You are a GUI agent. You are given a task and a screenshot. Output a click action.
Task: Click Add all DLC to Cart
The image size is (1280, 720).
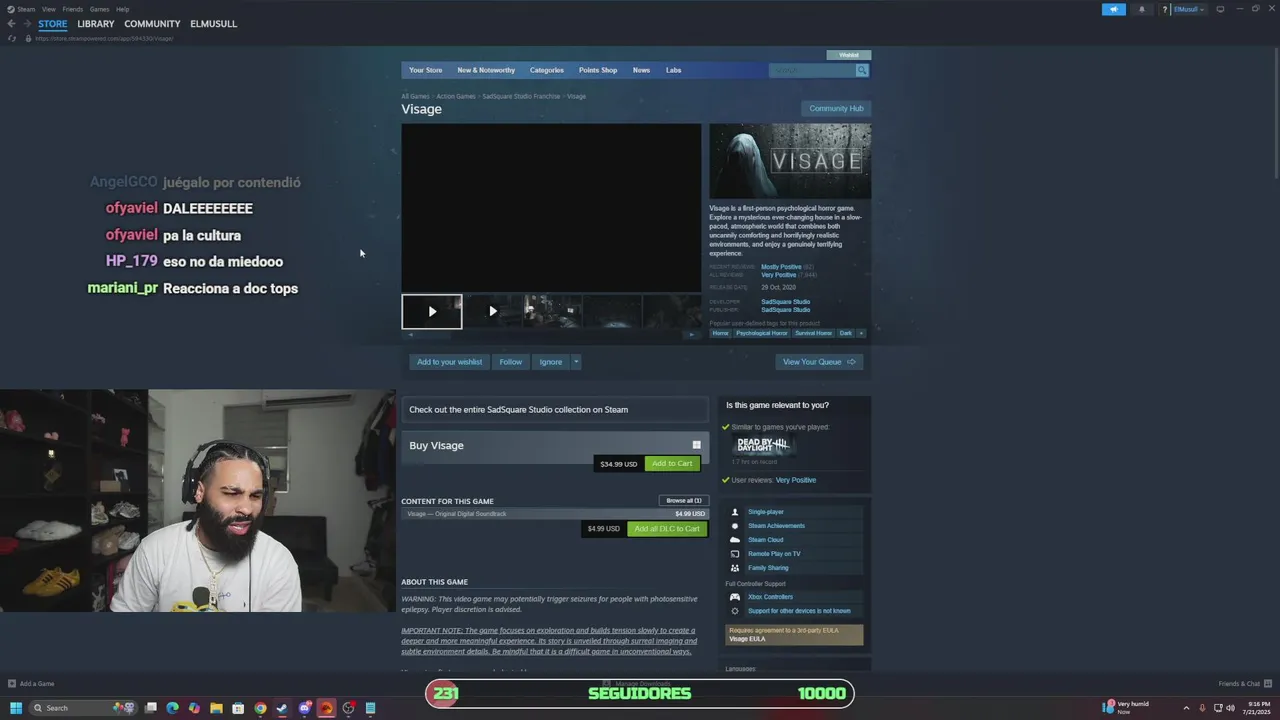tap(667, 529)
